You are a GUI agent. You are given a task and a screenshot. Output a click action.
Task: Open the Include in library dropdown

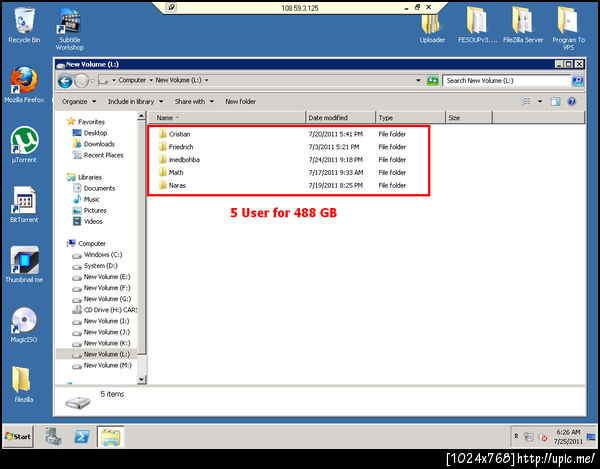click(135, 101)
